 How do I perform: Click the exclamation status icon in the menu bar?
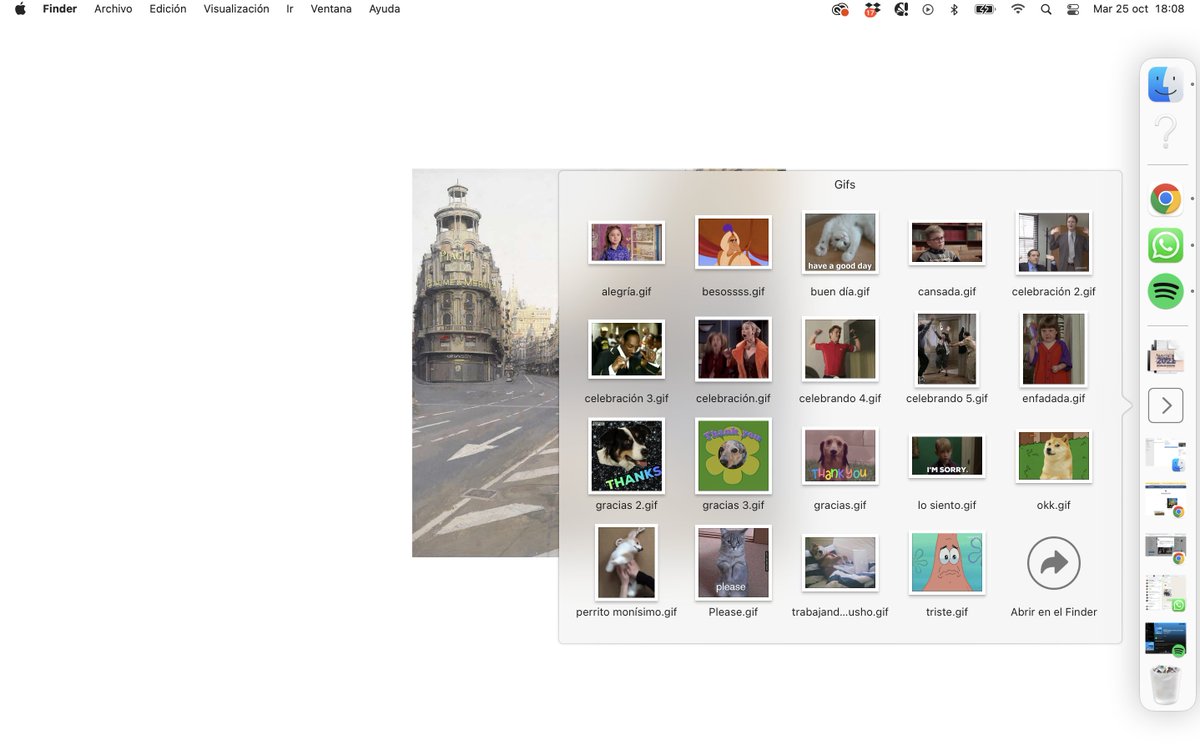click(x=901, y=9)
